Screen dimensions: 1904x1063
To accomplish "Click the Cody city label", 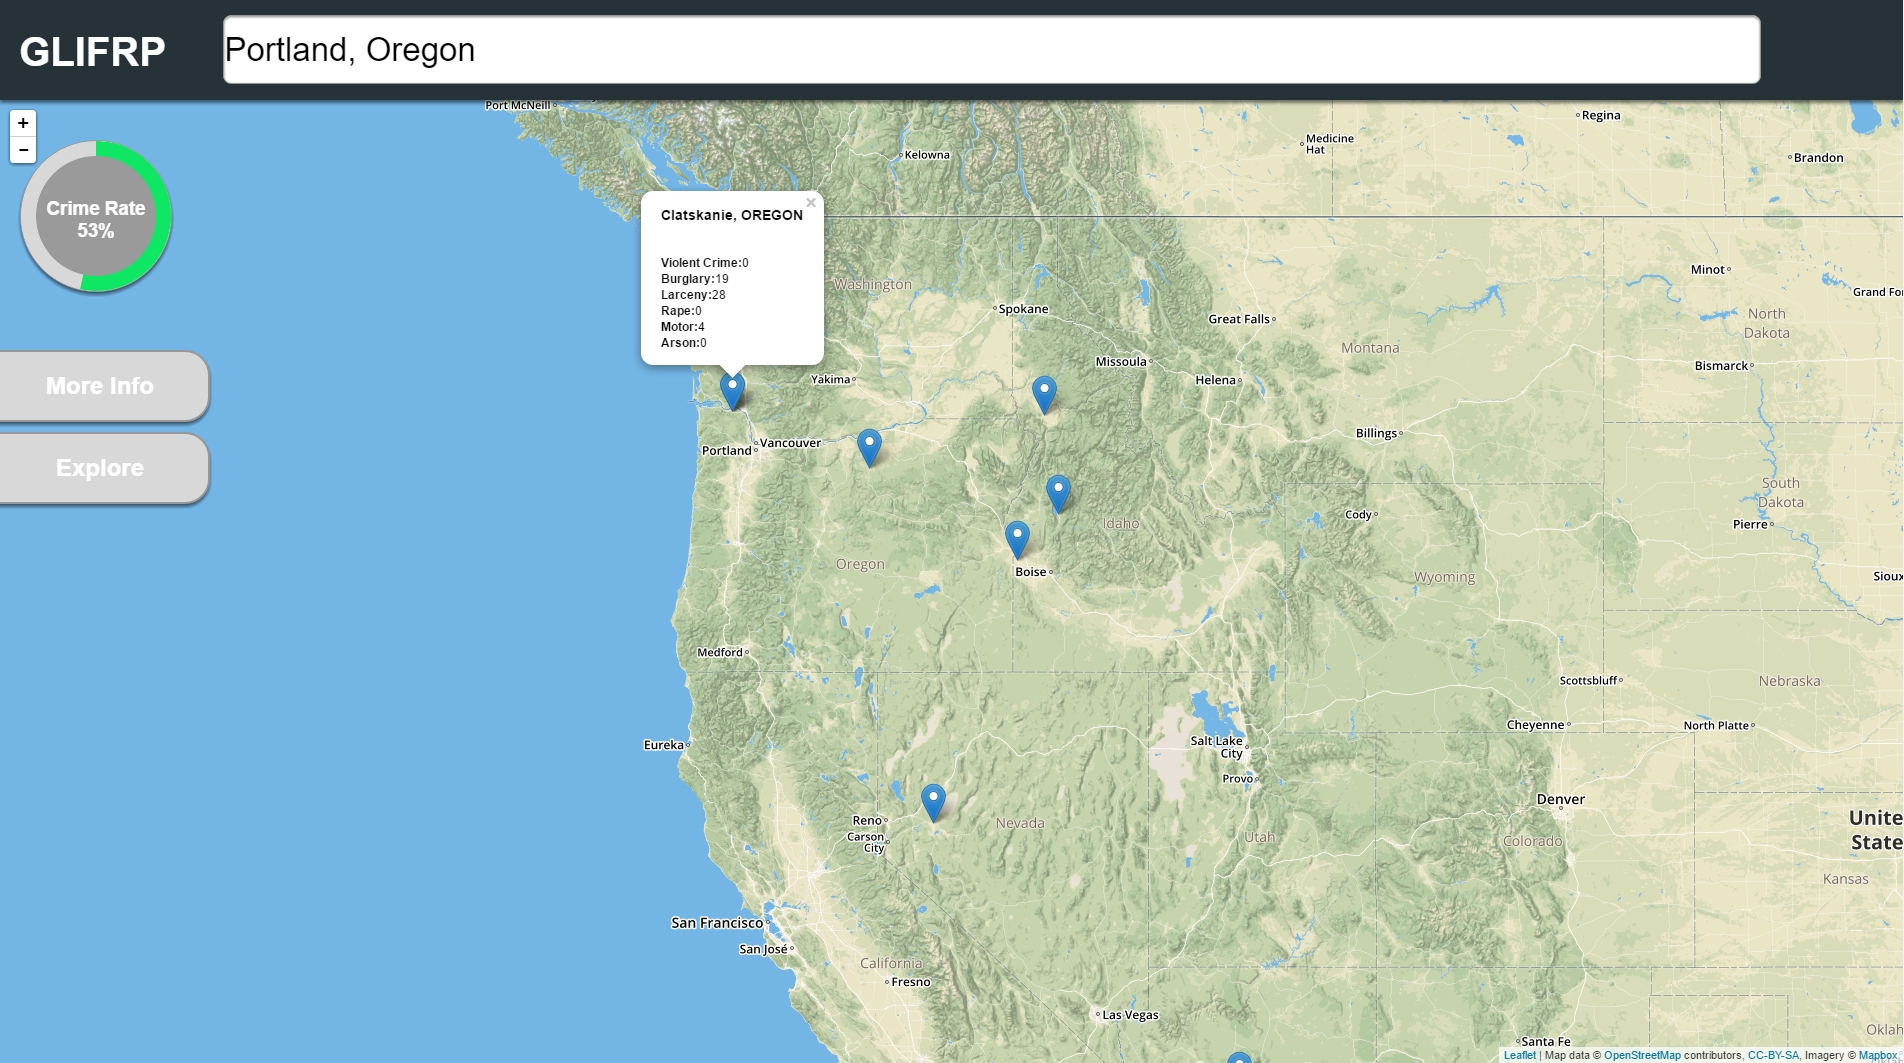I will pyautogui.click(x=1358, y=515).
